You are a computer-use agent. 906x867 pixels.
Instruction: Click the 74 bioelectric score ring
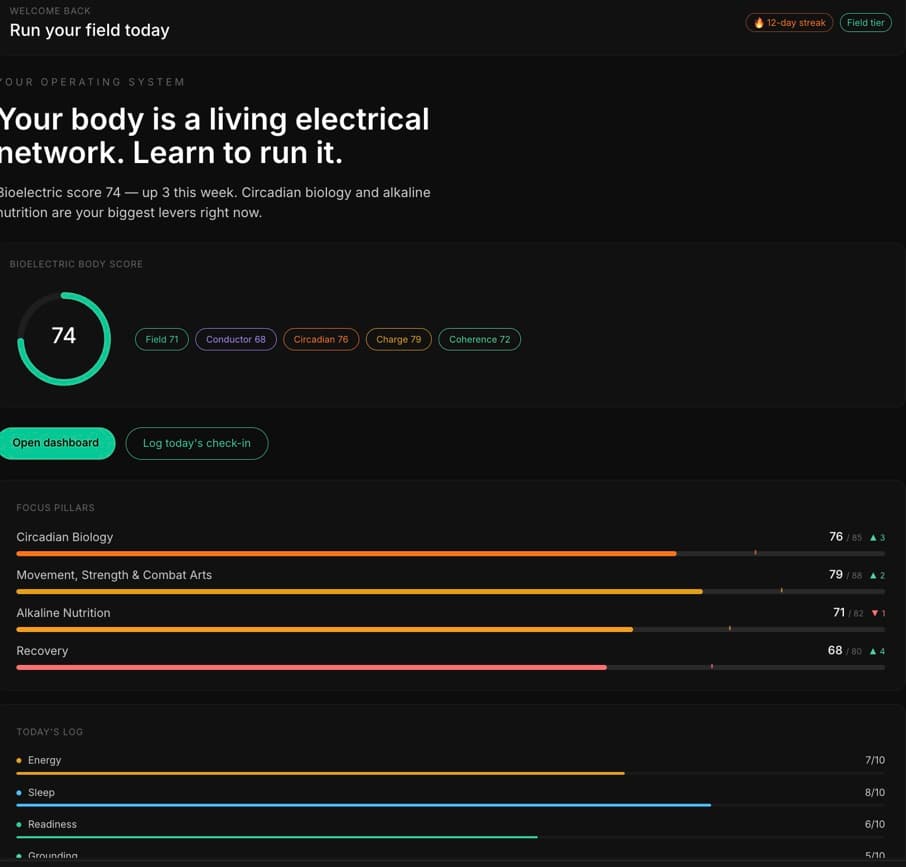coord(64,338)
